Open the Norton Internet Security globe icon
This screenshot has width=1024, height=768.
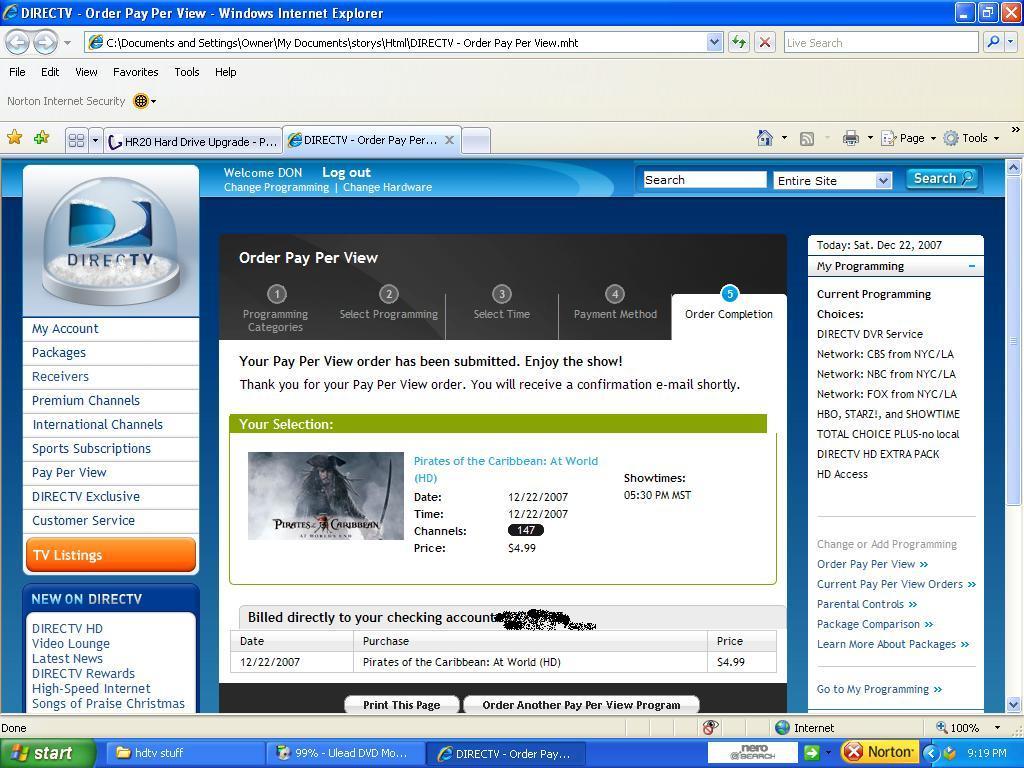140,101
